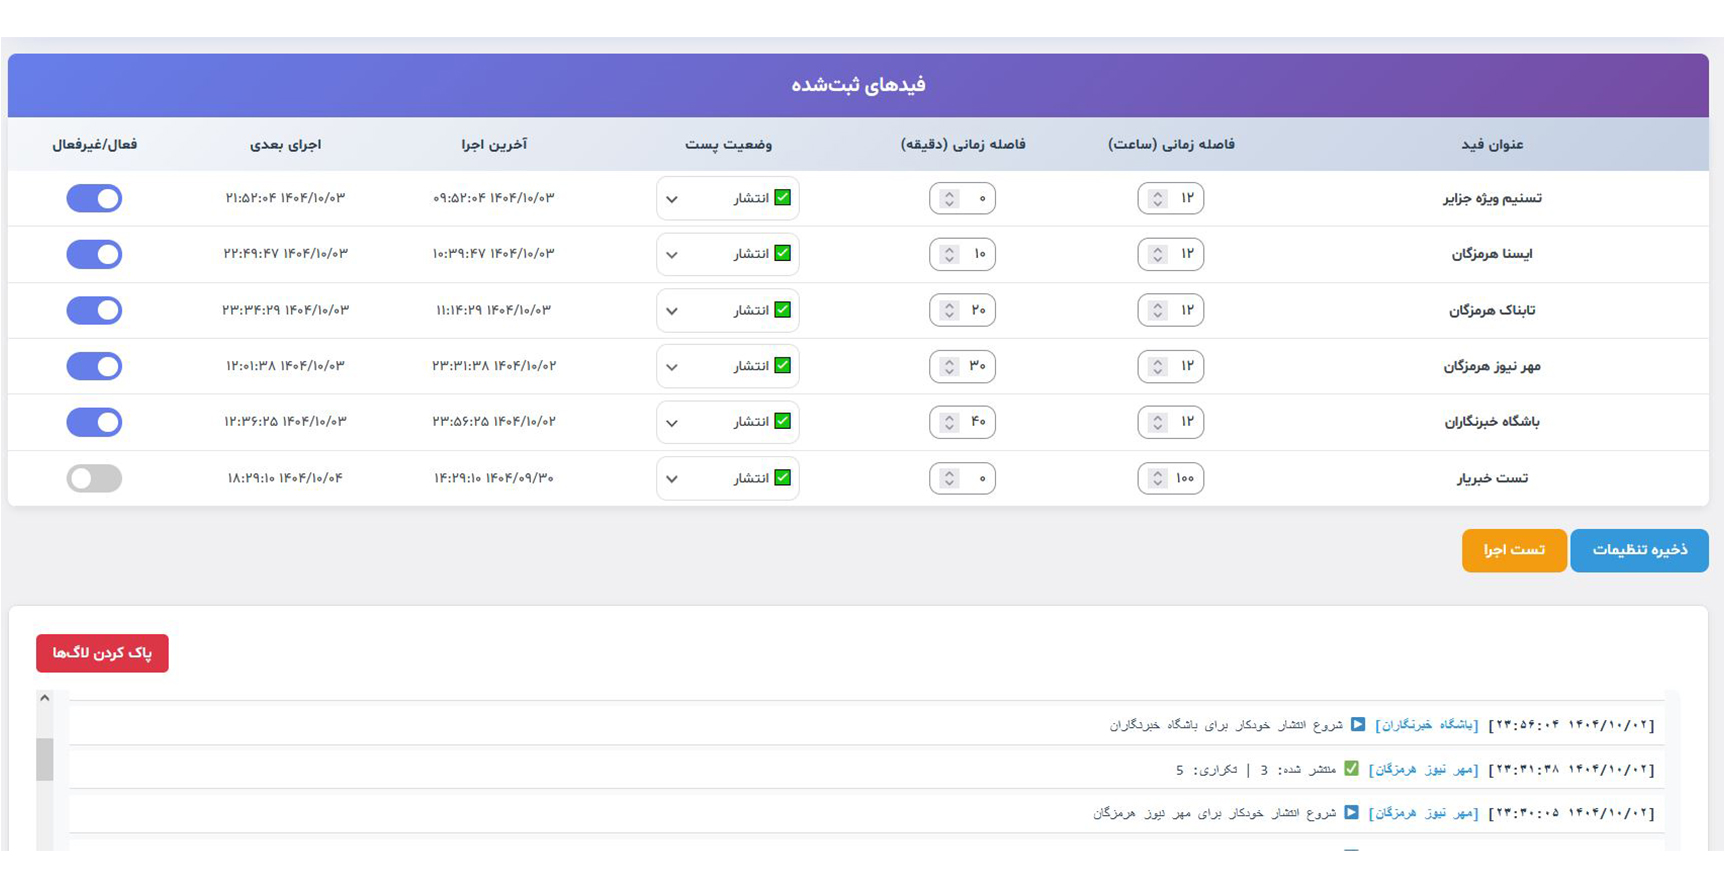Open مهر نیوز هرمزگان link in published log entry
The width and height of the screenshot is (1725, 888).
point(1423,769)
